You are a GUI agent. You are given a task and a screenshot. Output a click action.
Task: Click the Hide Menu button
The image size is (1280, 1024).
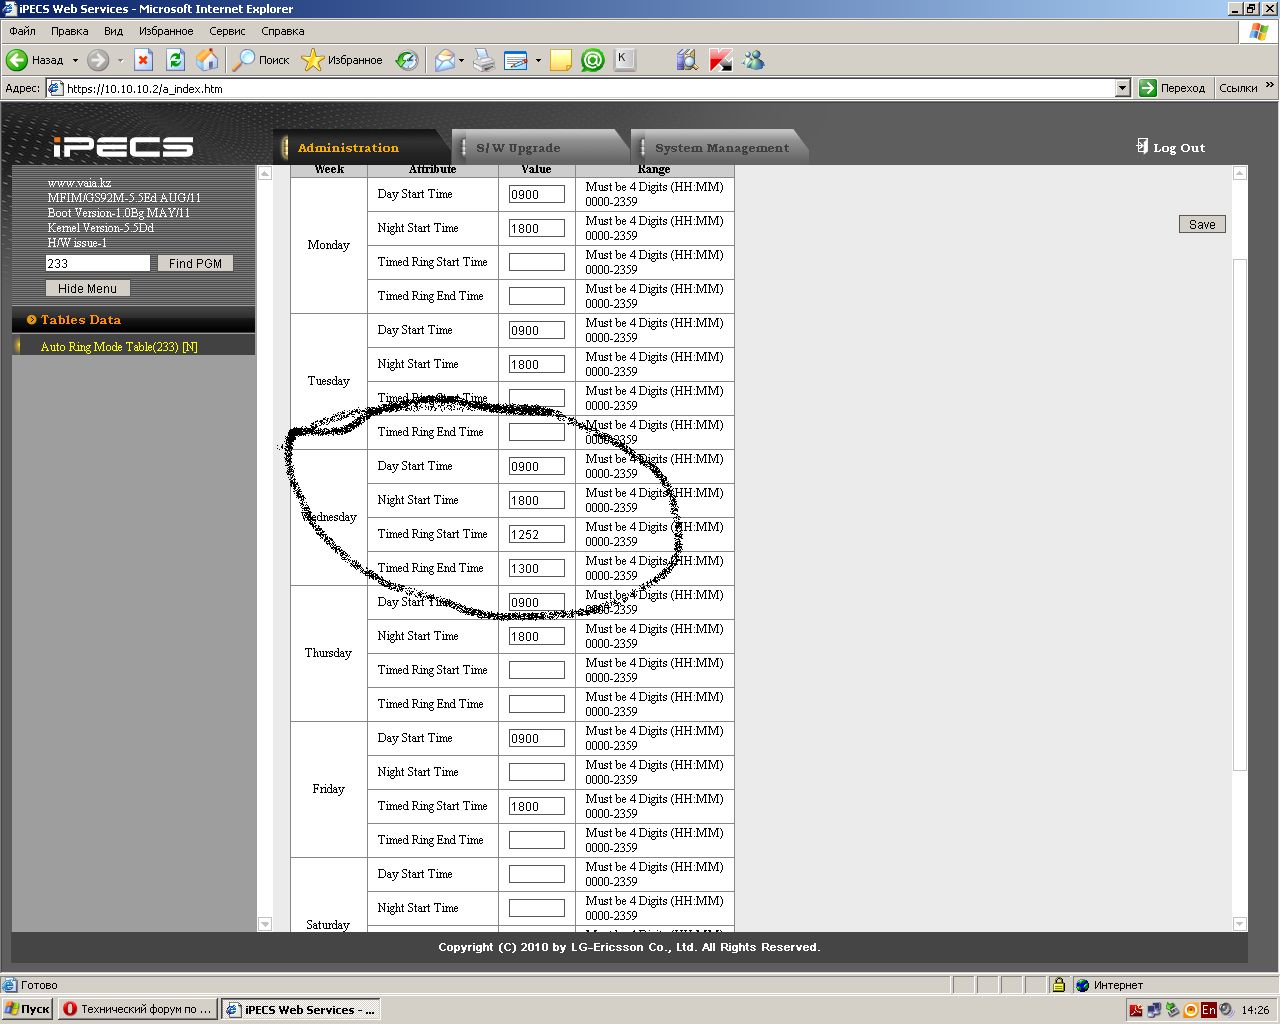click(x=87, y=288)
